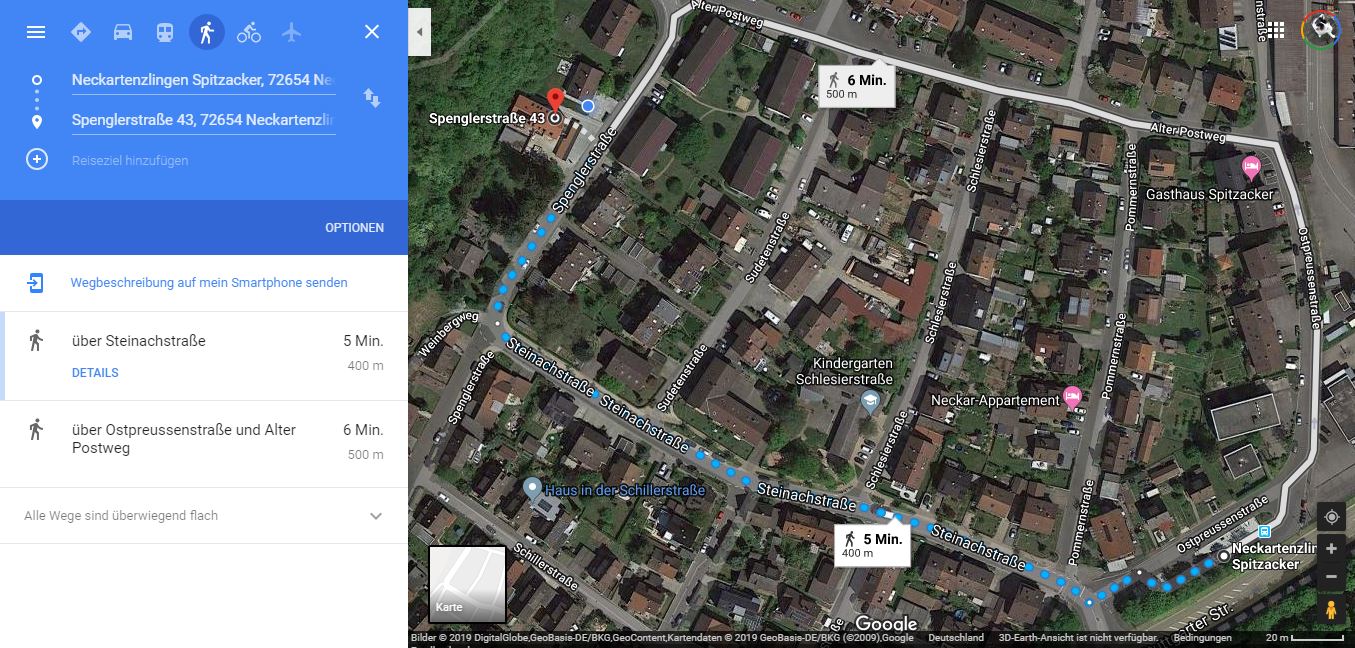1355x648 pixels.
Task: Send directions to my smartphone
Action: (x=209, y=283)
